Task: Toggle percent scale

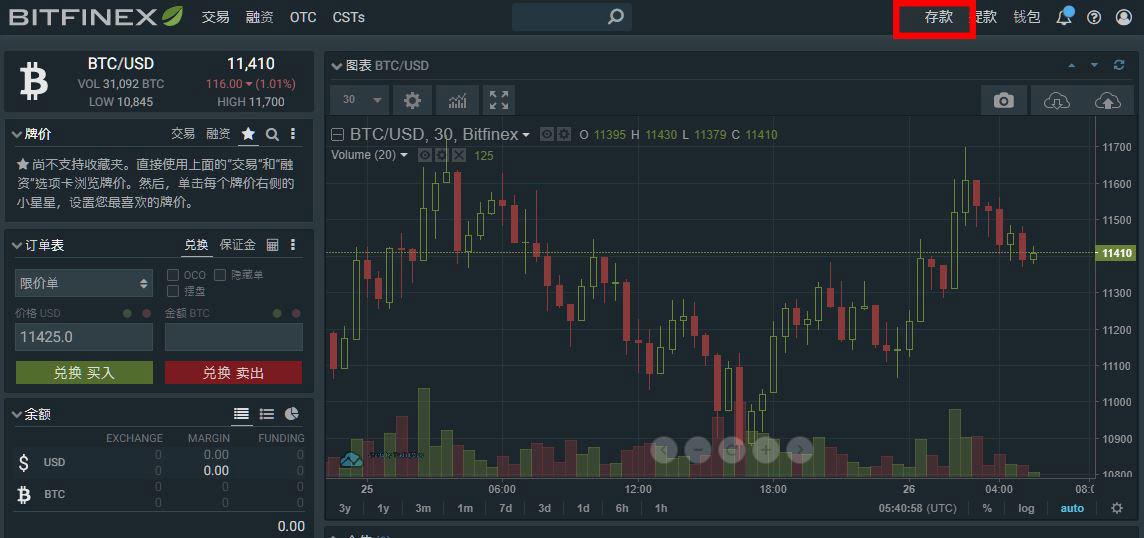Action: (987, 508)
